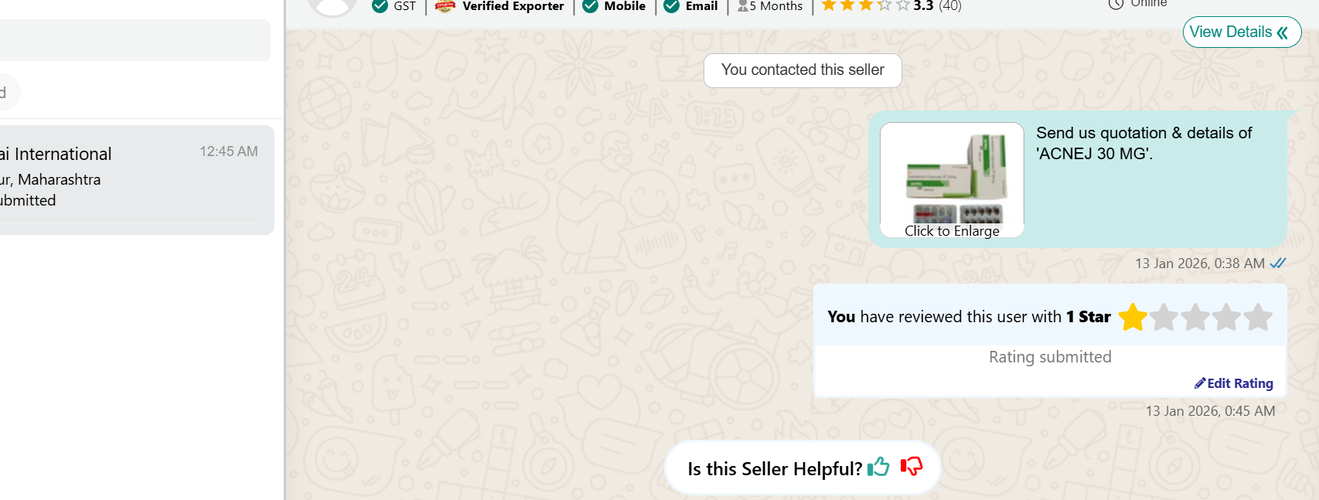Click the 13 Jan 2026, 0:45 AM timestamp
This screenshot has width=1319, height=500.
point(1210,411)
